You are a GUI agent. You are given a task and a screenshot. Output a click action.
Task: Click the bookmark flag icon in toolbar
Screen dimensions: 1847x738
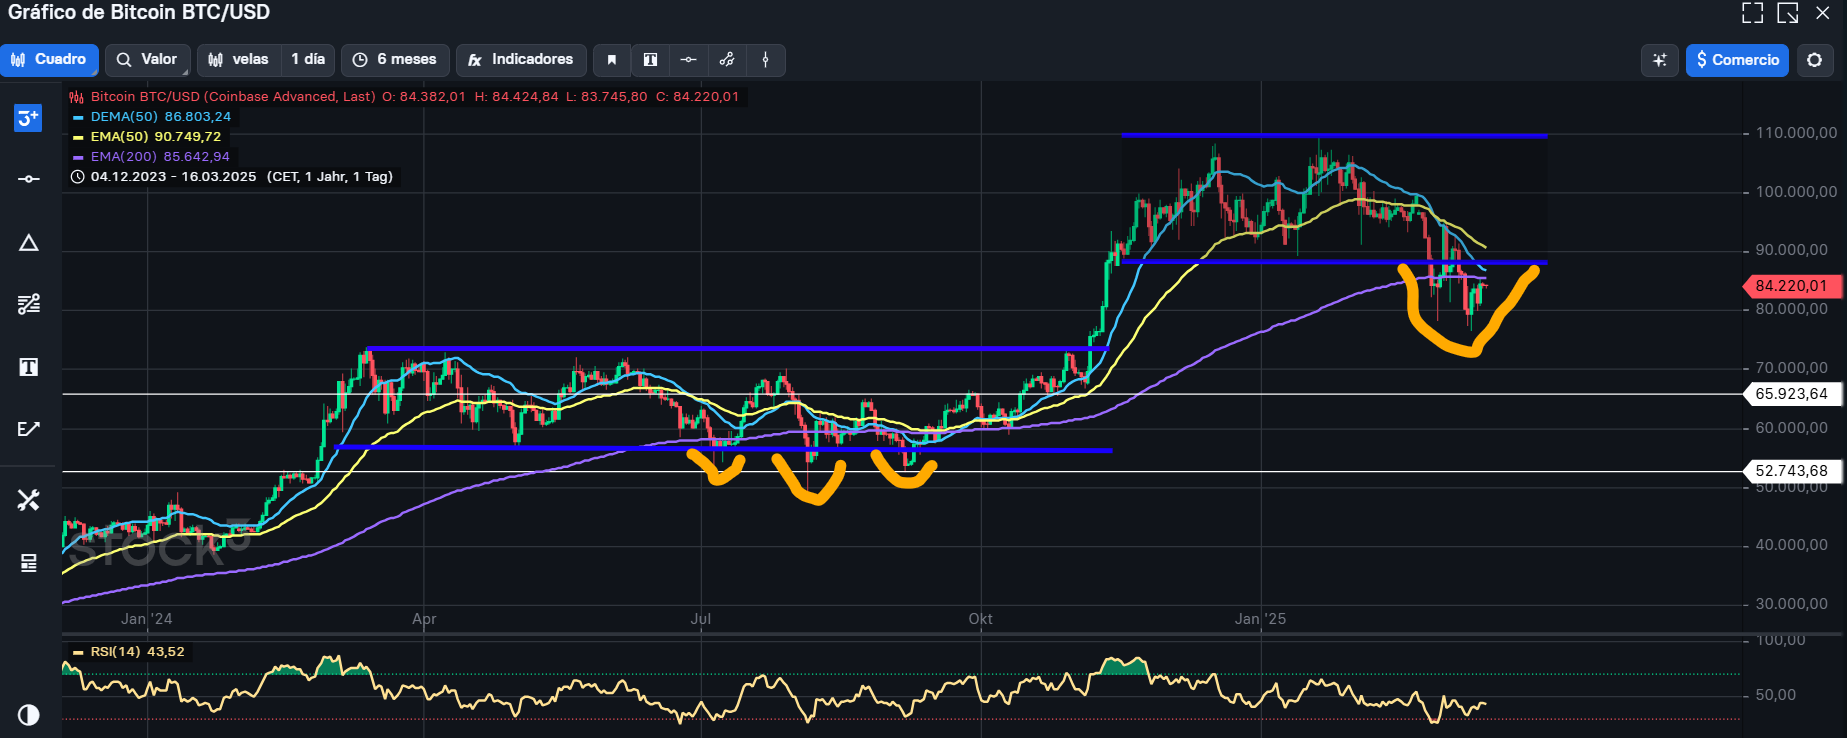pos(612,60)
